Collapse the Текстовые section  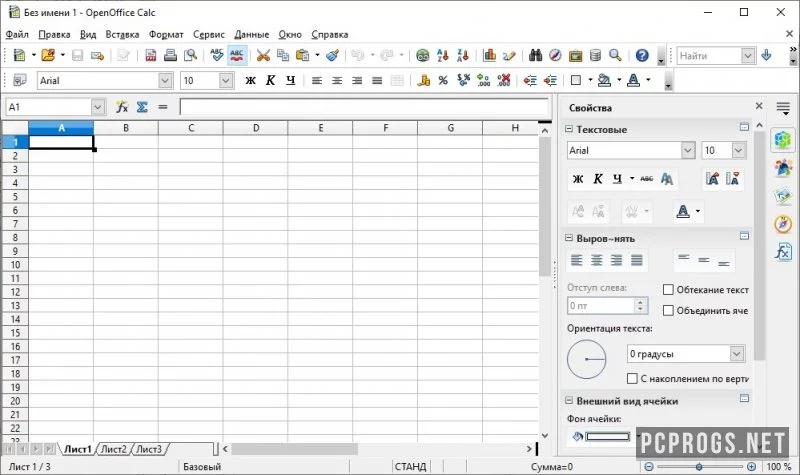pyautogui.click(x=569, y=129)
